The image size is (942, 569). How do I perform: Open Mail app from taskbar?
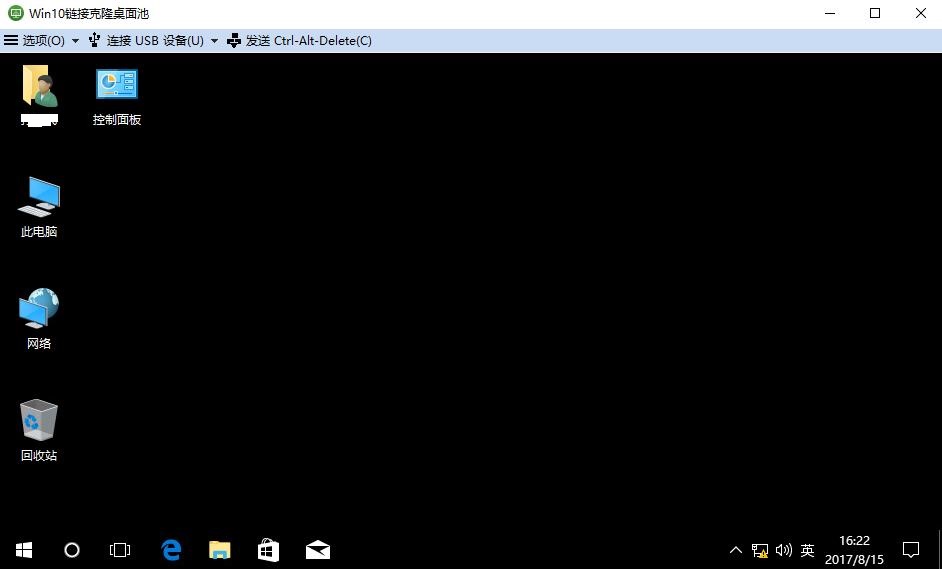tap(318, 550)
